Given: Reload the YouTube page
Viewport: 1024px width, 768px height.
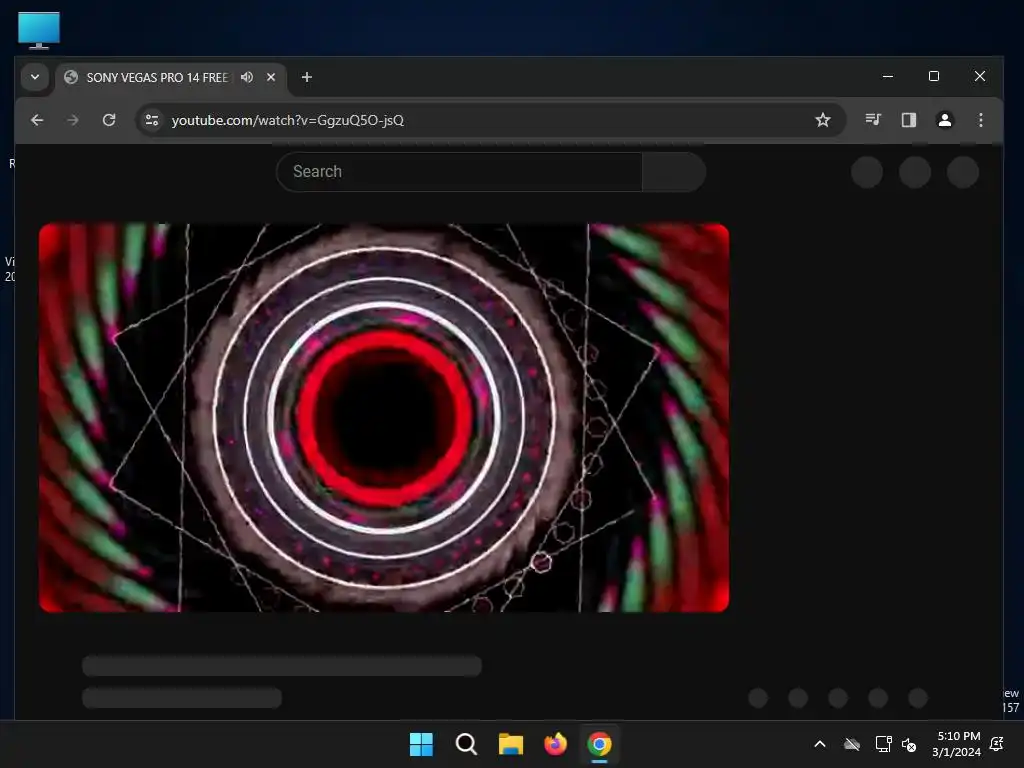Looking at the screenshot, I should (x=109, y=120).
